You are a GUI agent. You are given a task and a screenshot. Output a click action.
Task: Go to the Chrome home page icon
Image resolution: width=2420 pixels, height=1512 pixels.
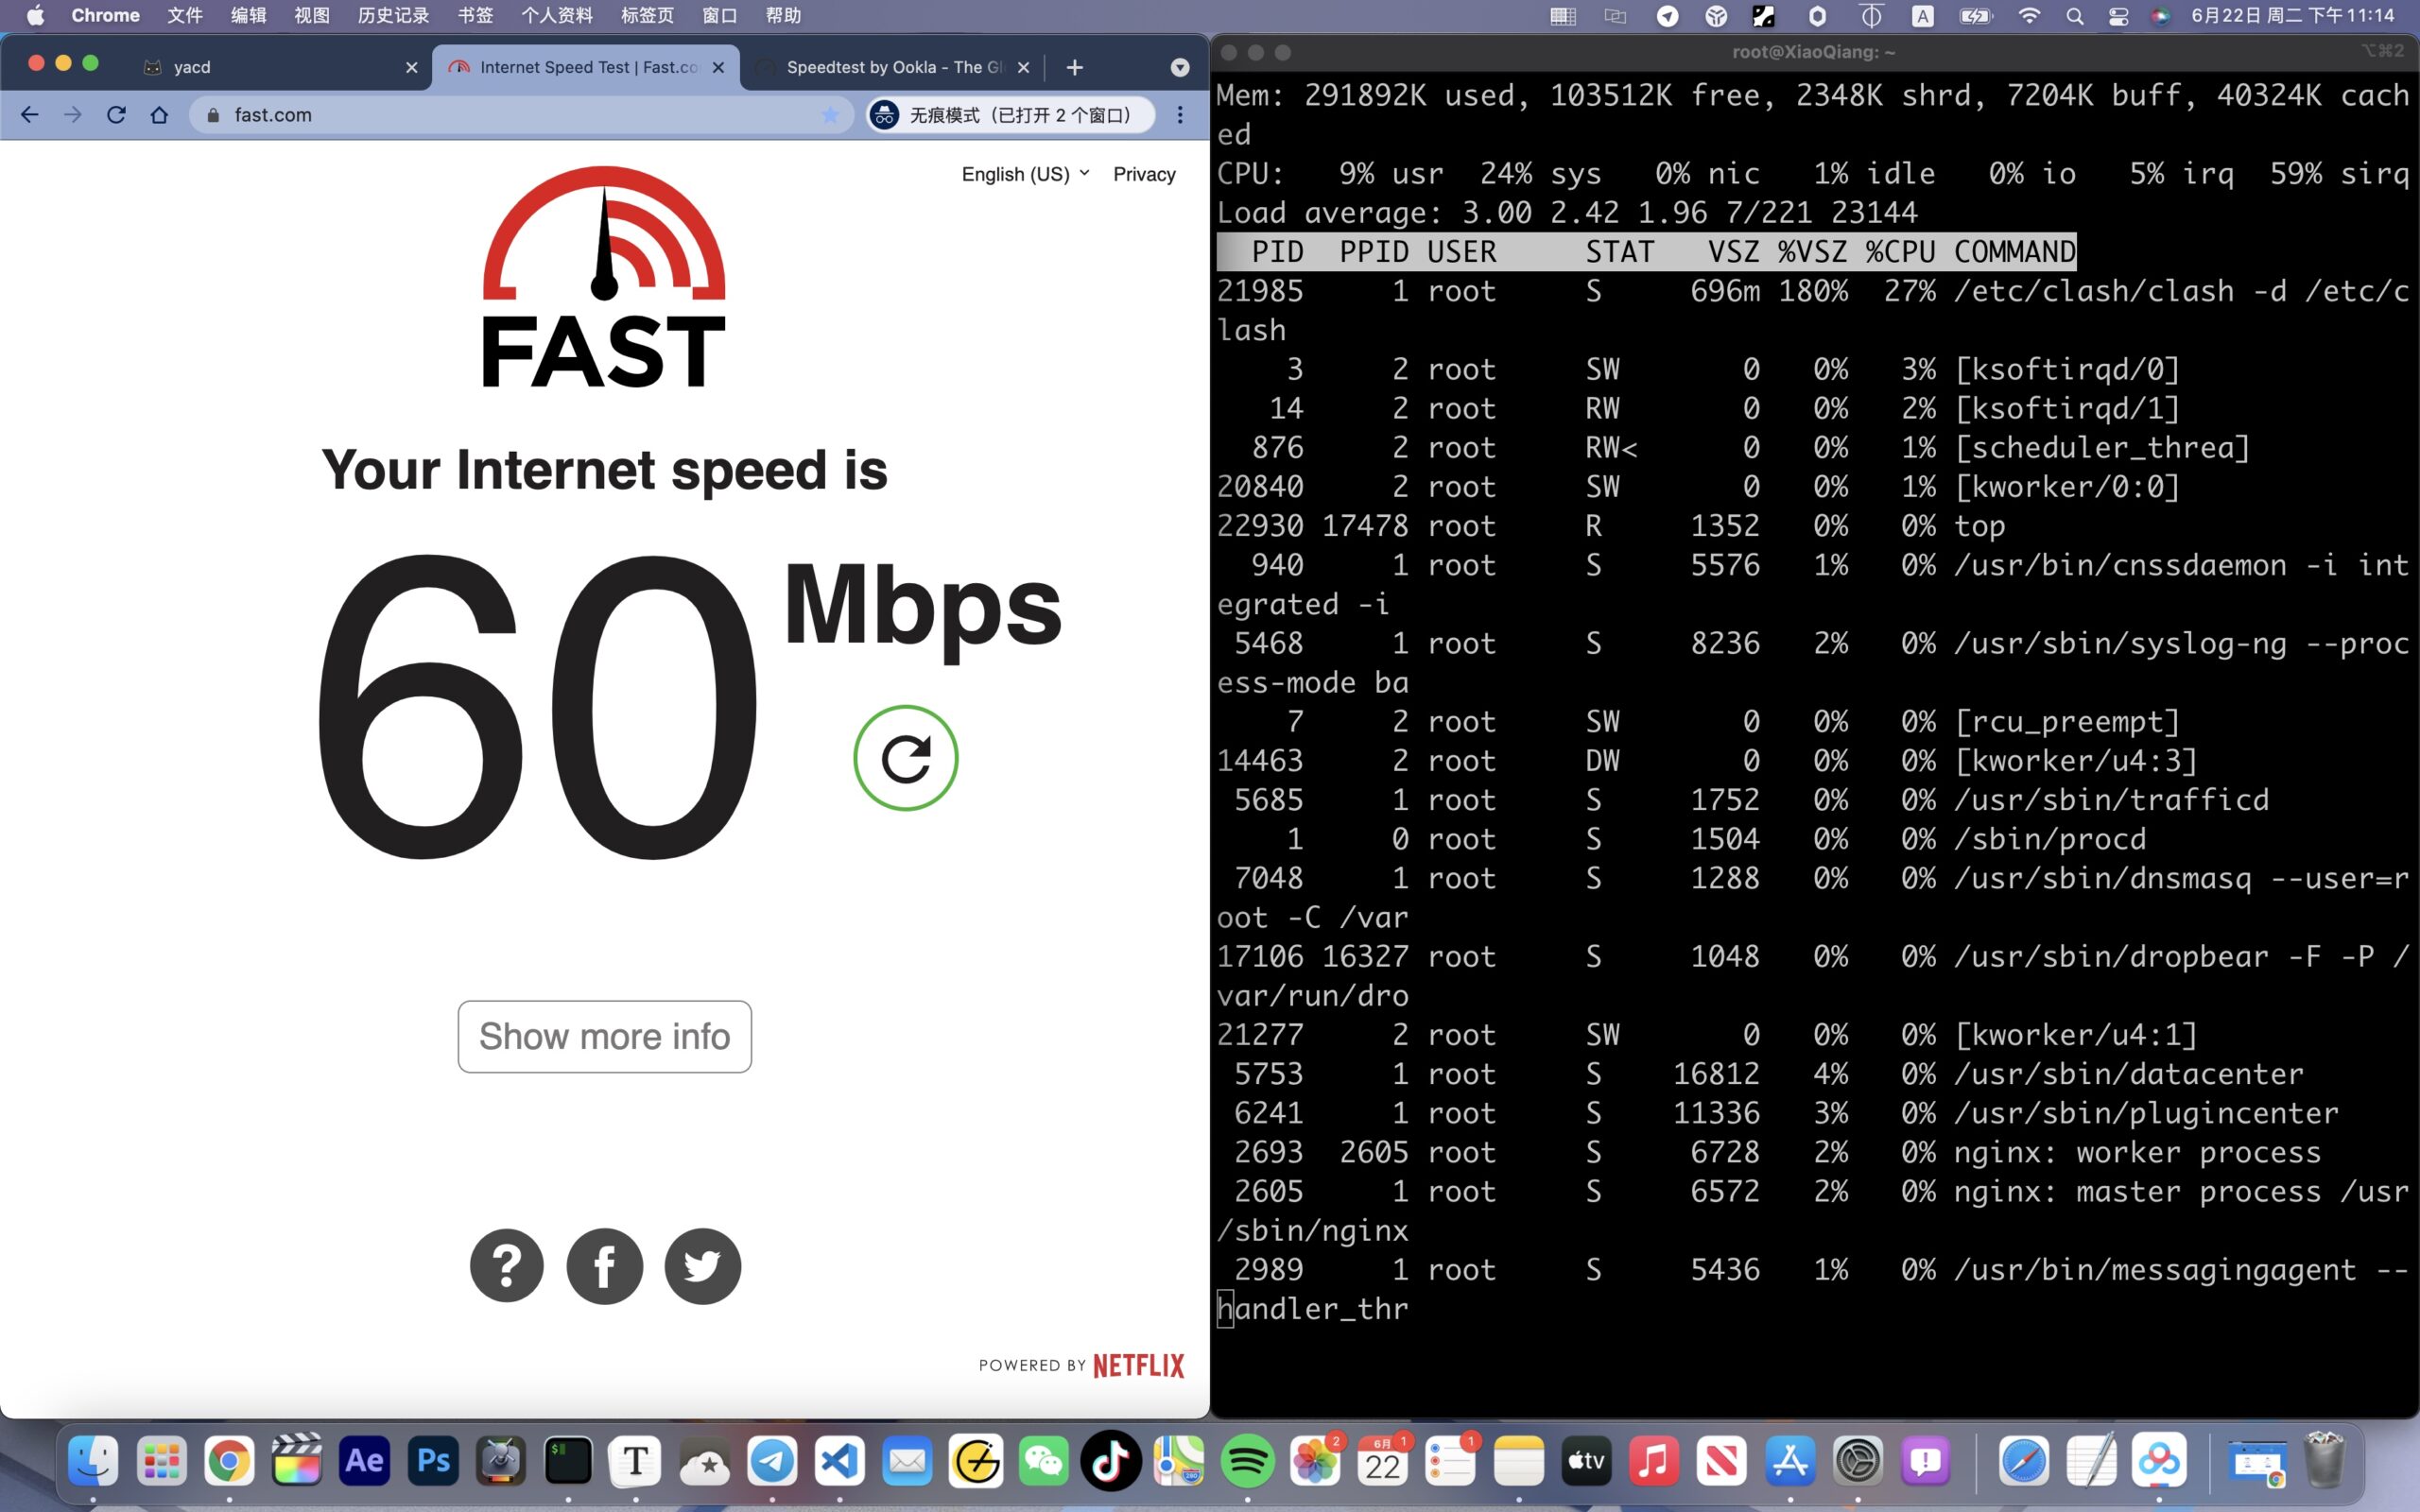point(159,115)
